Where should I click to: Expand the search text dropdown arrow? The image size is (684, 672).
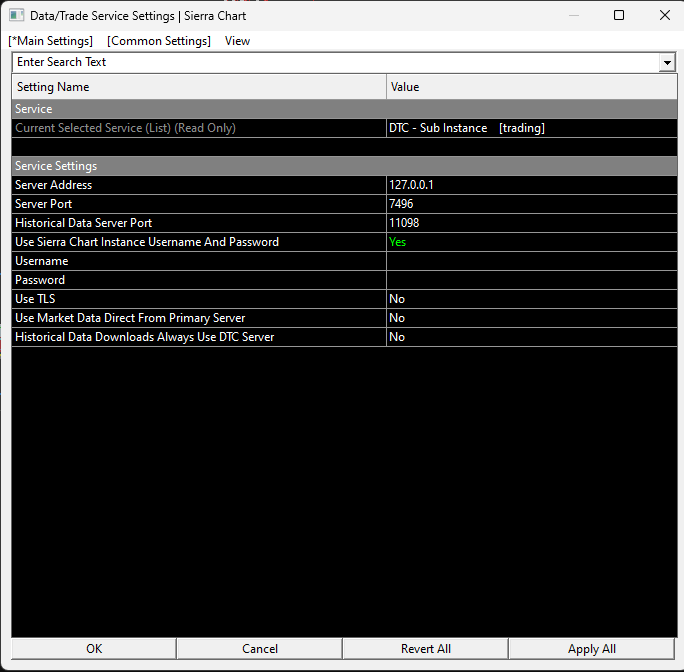click(667, 62)
